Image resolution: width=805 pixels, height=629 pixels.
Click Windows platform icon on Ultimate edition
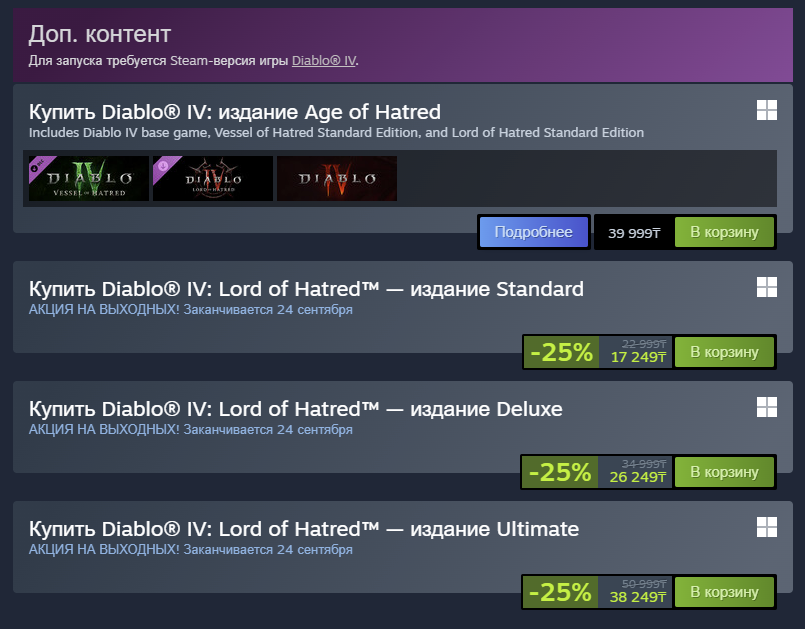tap(766, 527)
